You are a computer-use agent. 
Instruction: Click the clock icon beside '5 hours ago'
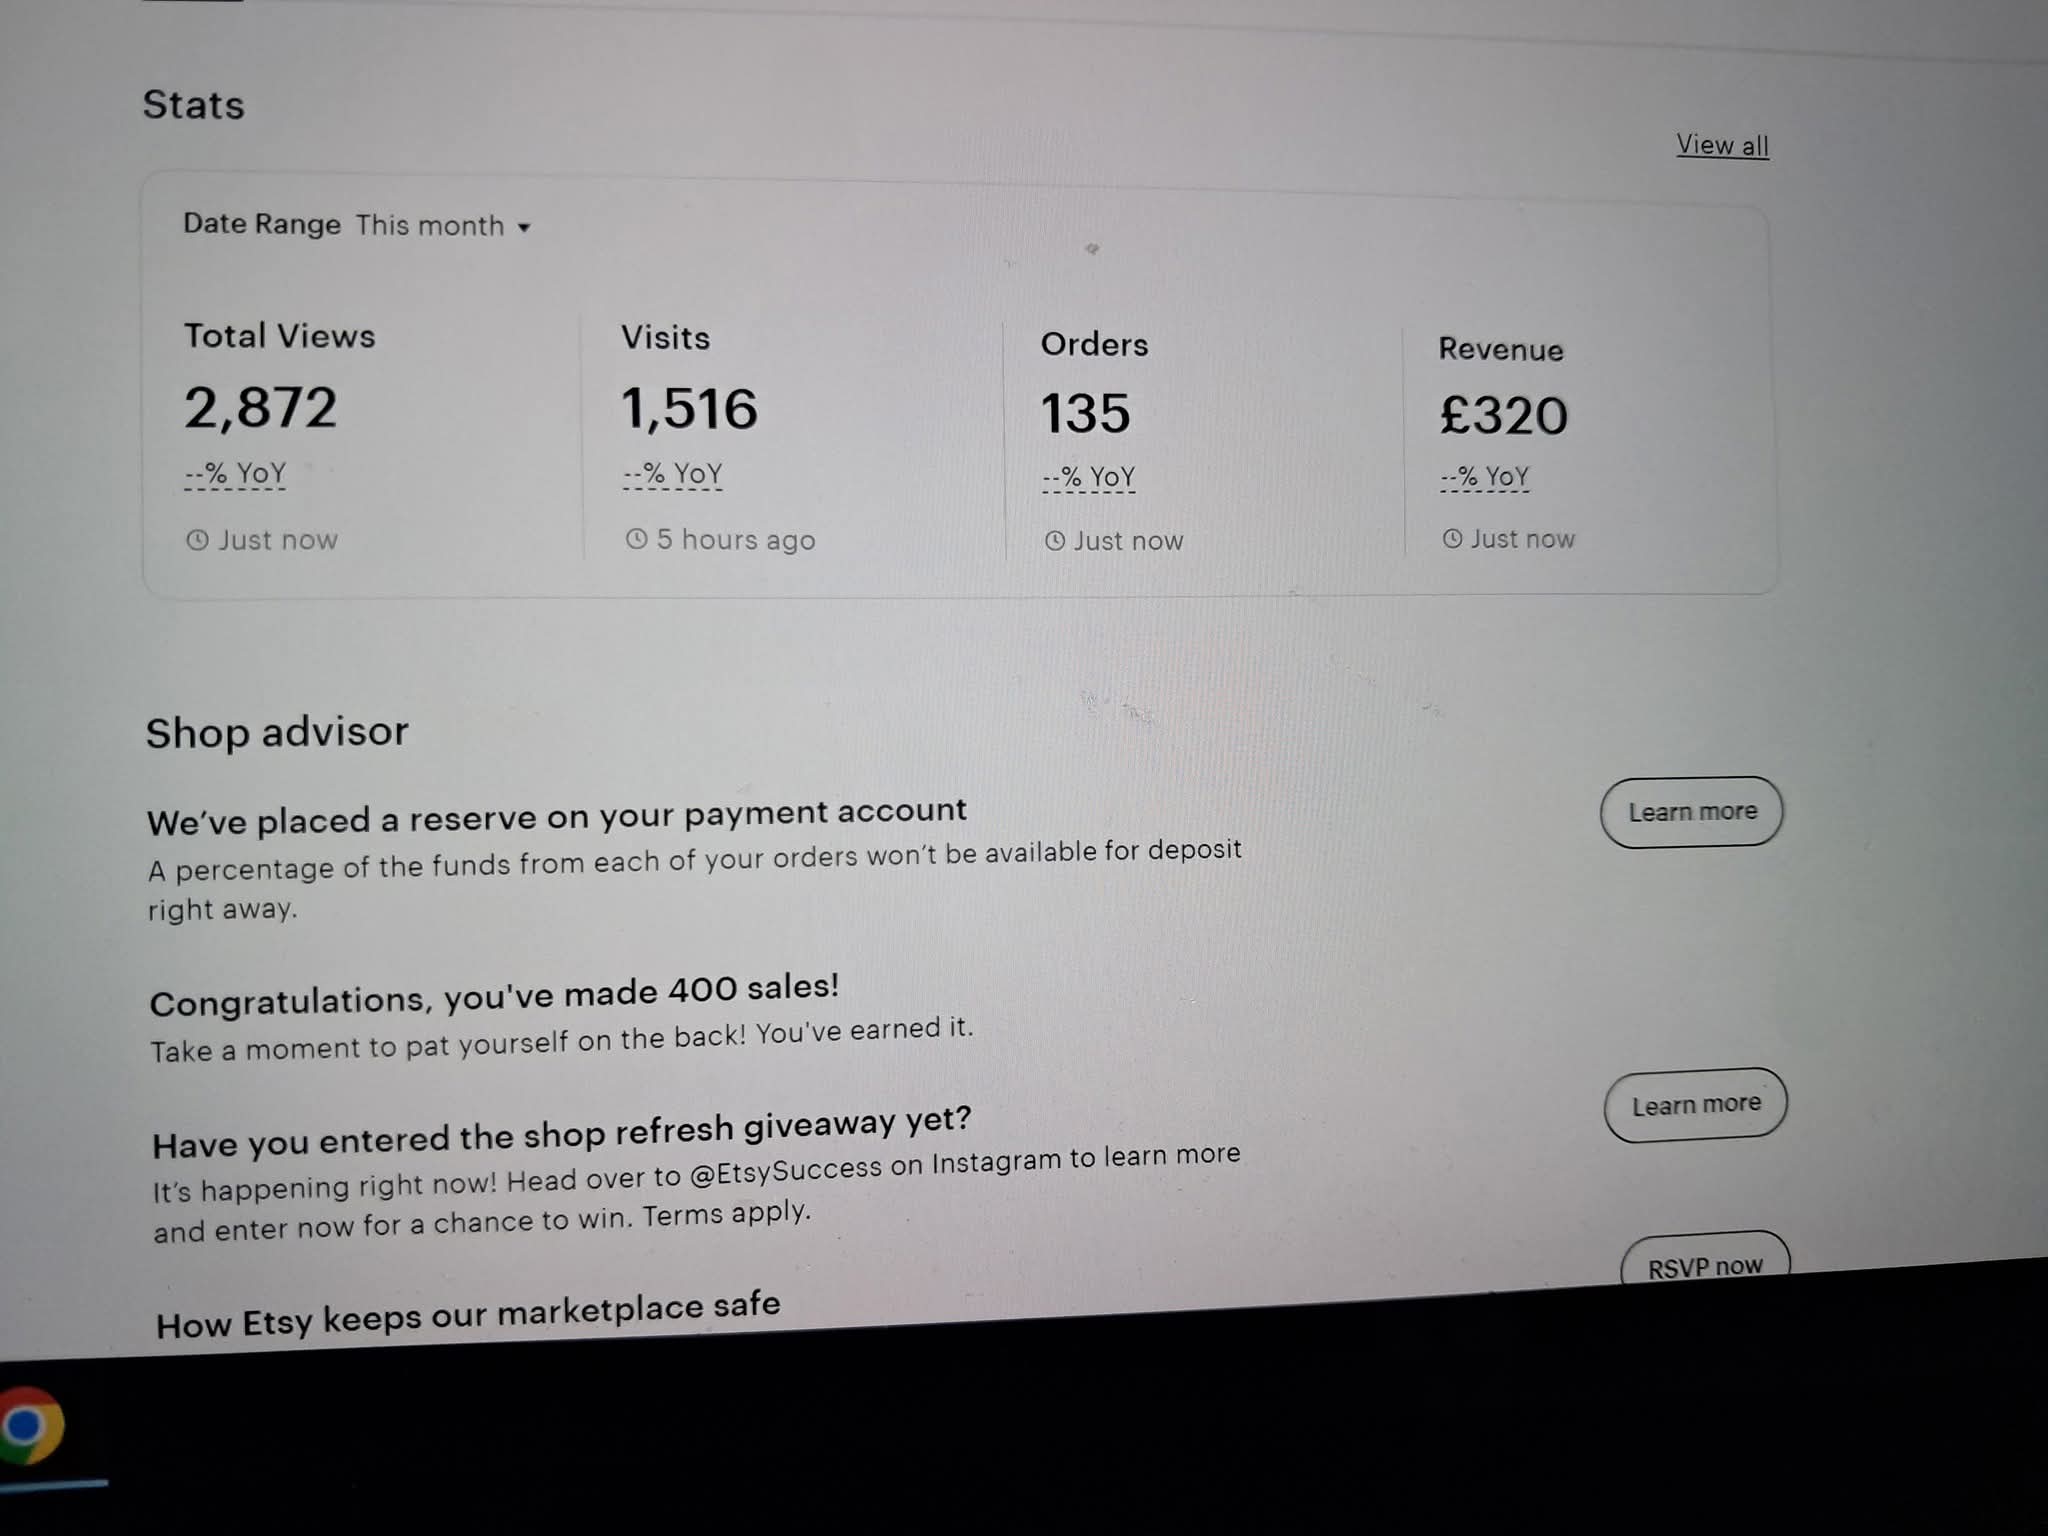pos(637,539)
